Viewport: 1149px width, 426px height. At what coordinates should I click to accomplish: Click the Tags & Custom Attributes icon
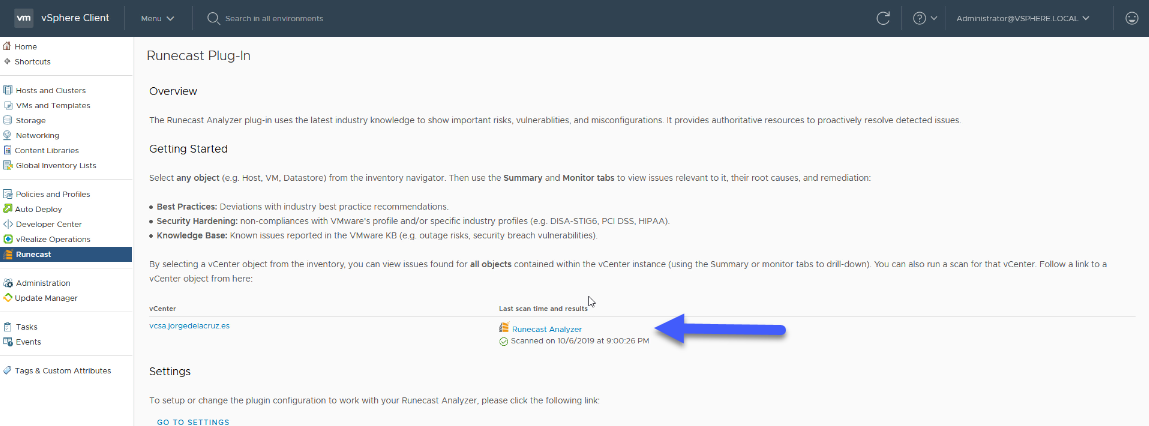pos(8,370)
